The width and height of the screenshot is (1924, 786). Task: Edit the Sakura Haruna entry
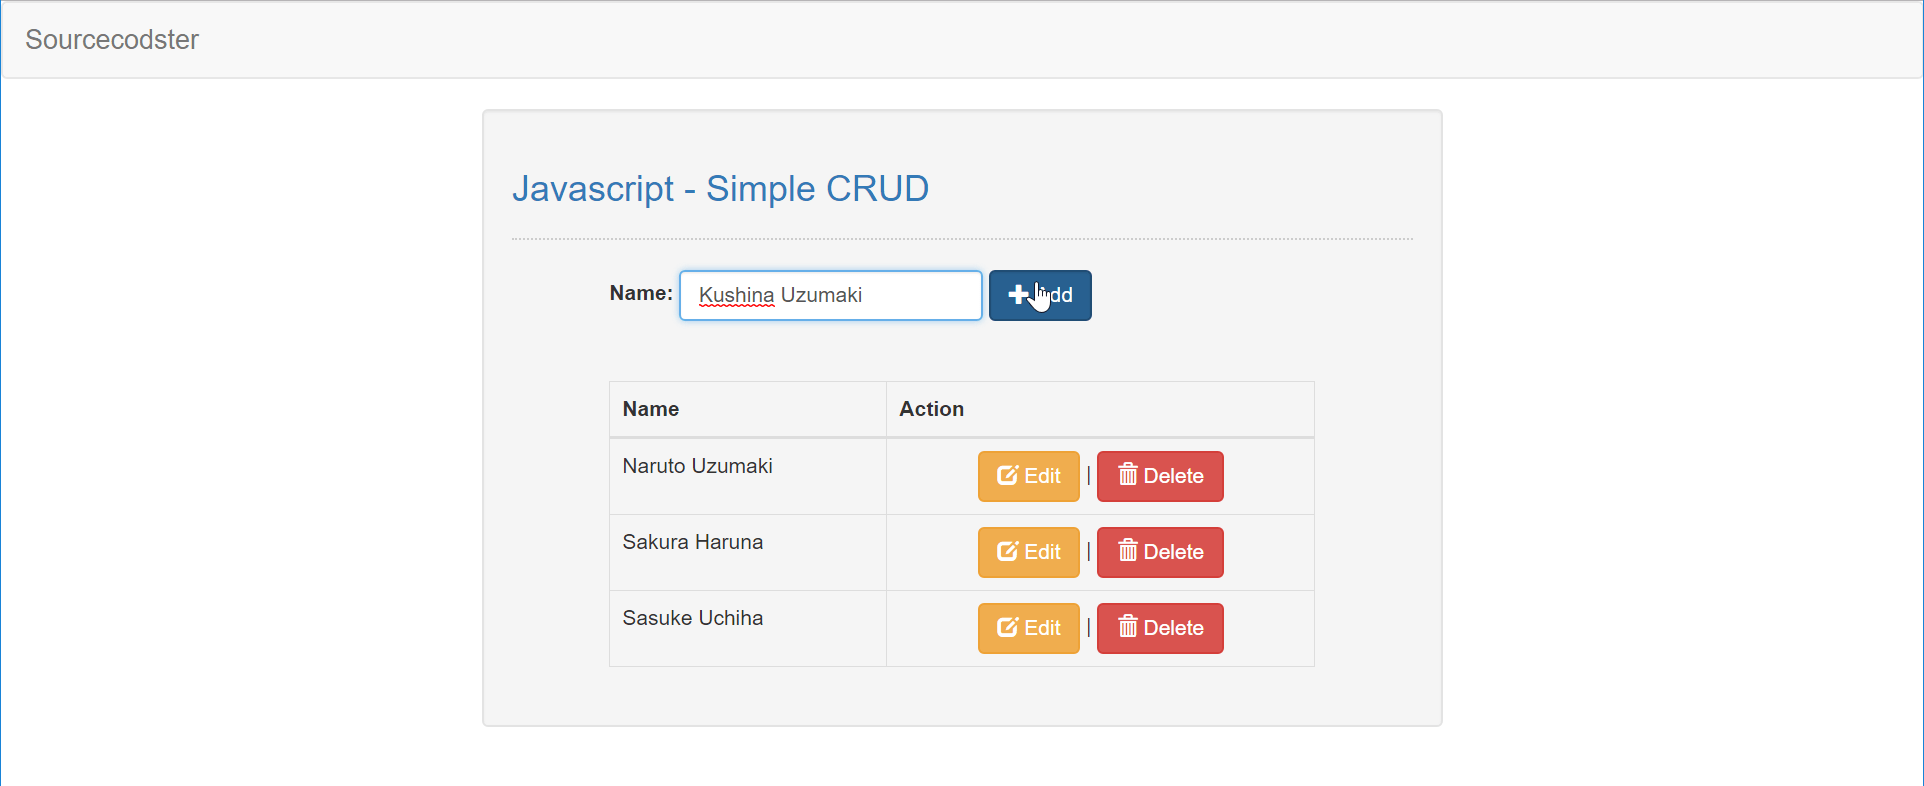click(1028, 552)
